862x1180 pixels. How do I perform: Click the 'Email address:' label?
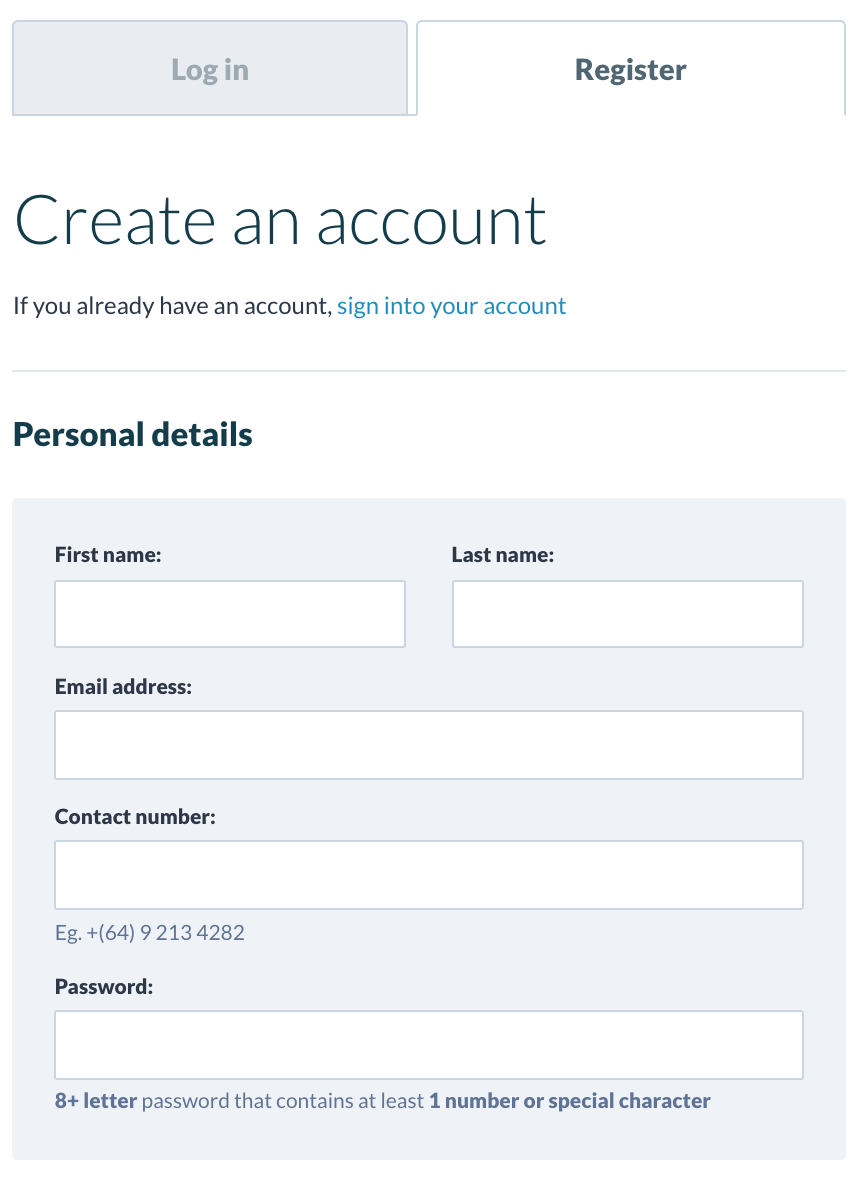coord(123,687)
